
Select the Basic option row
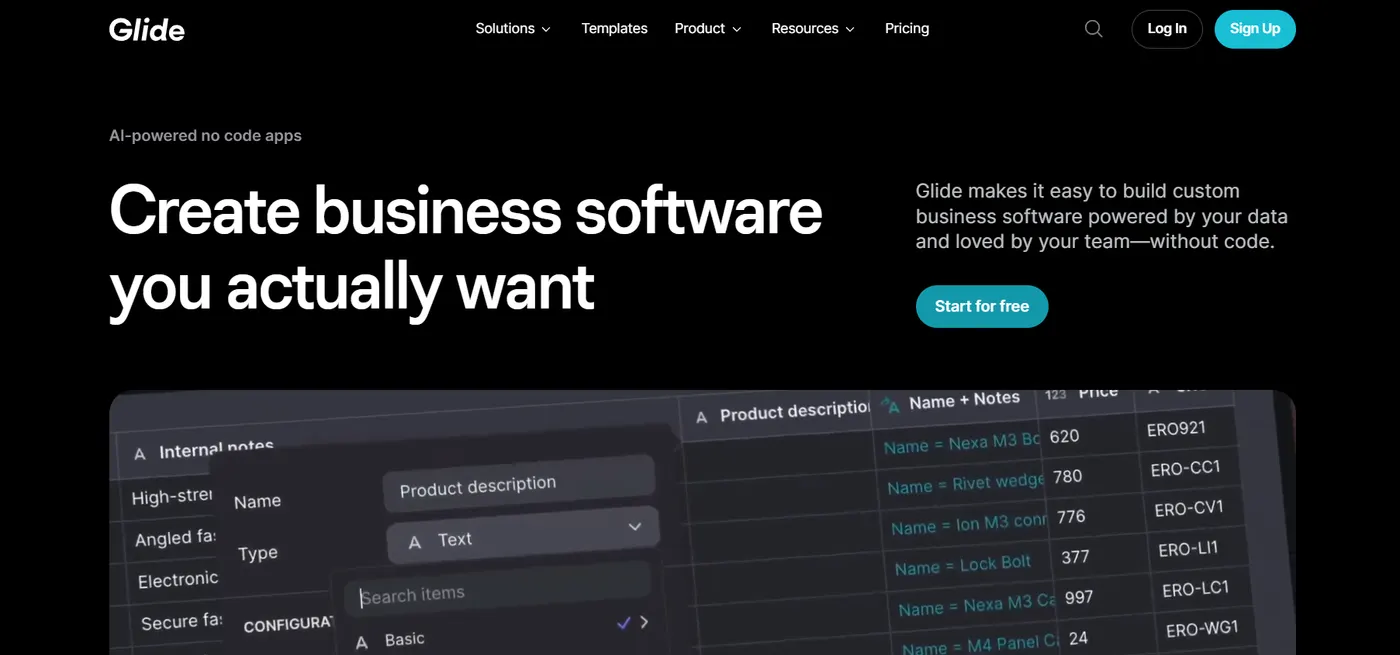500,633
